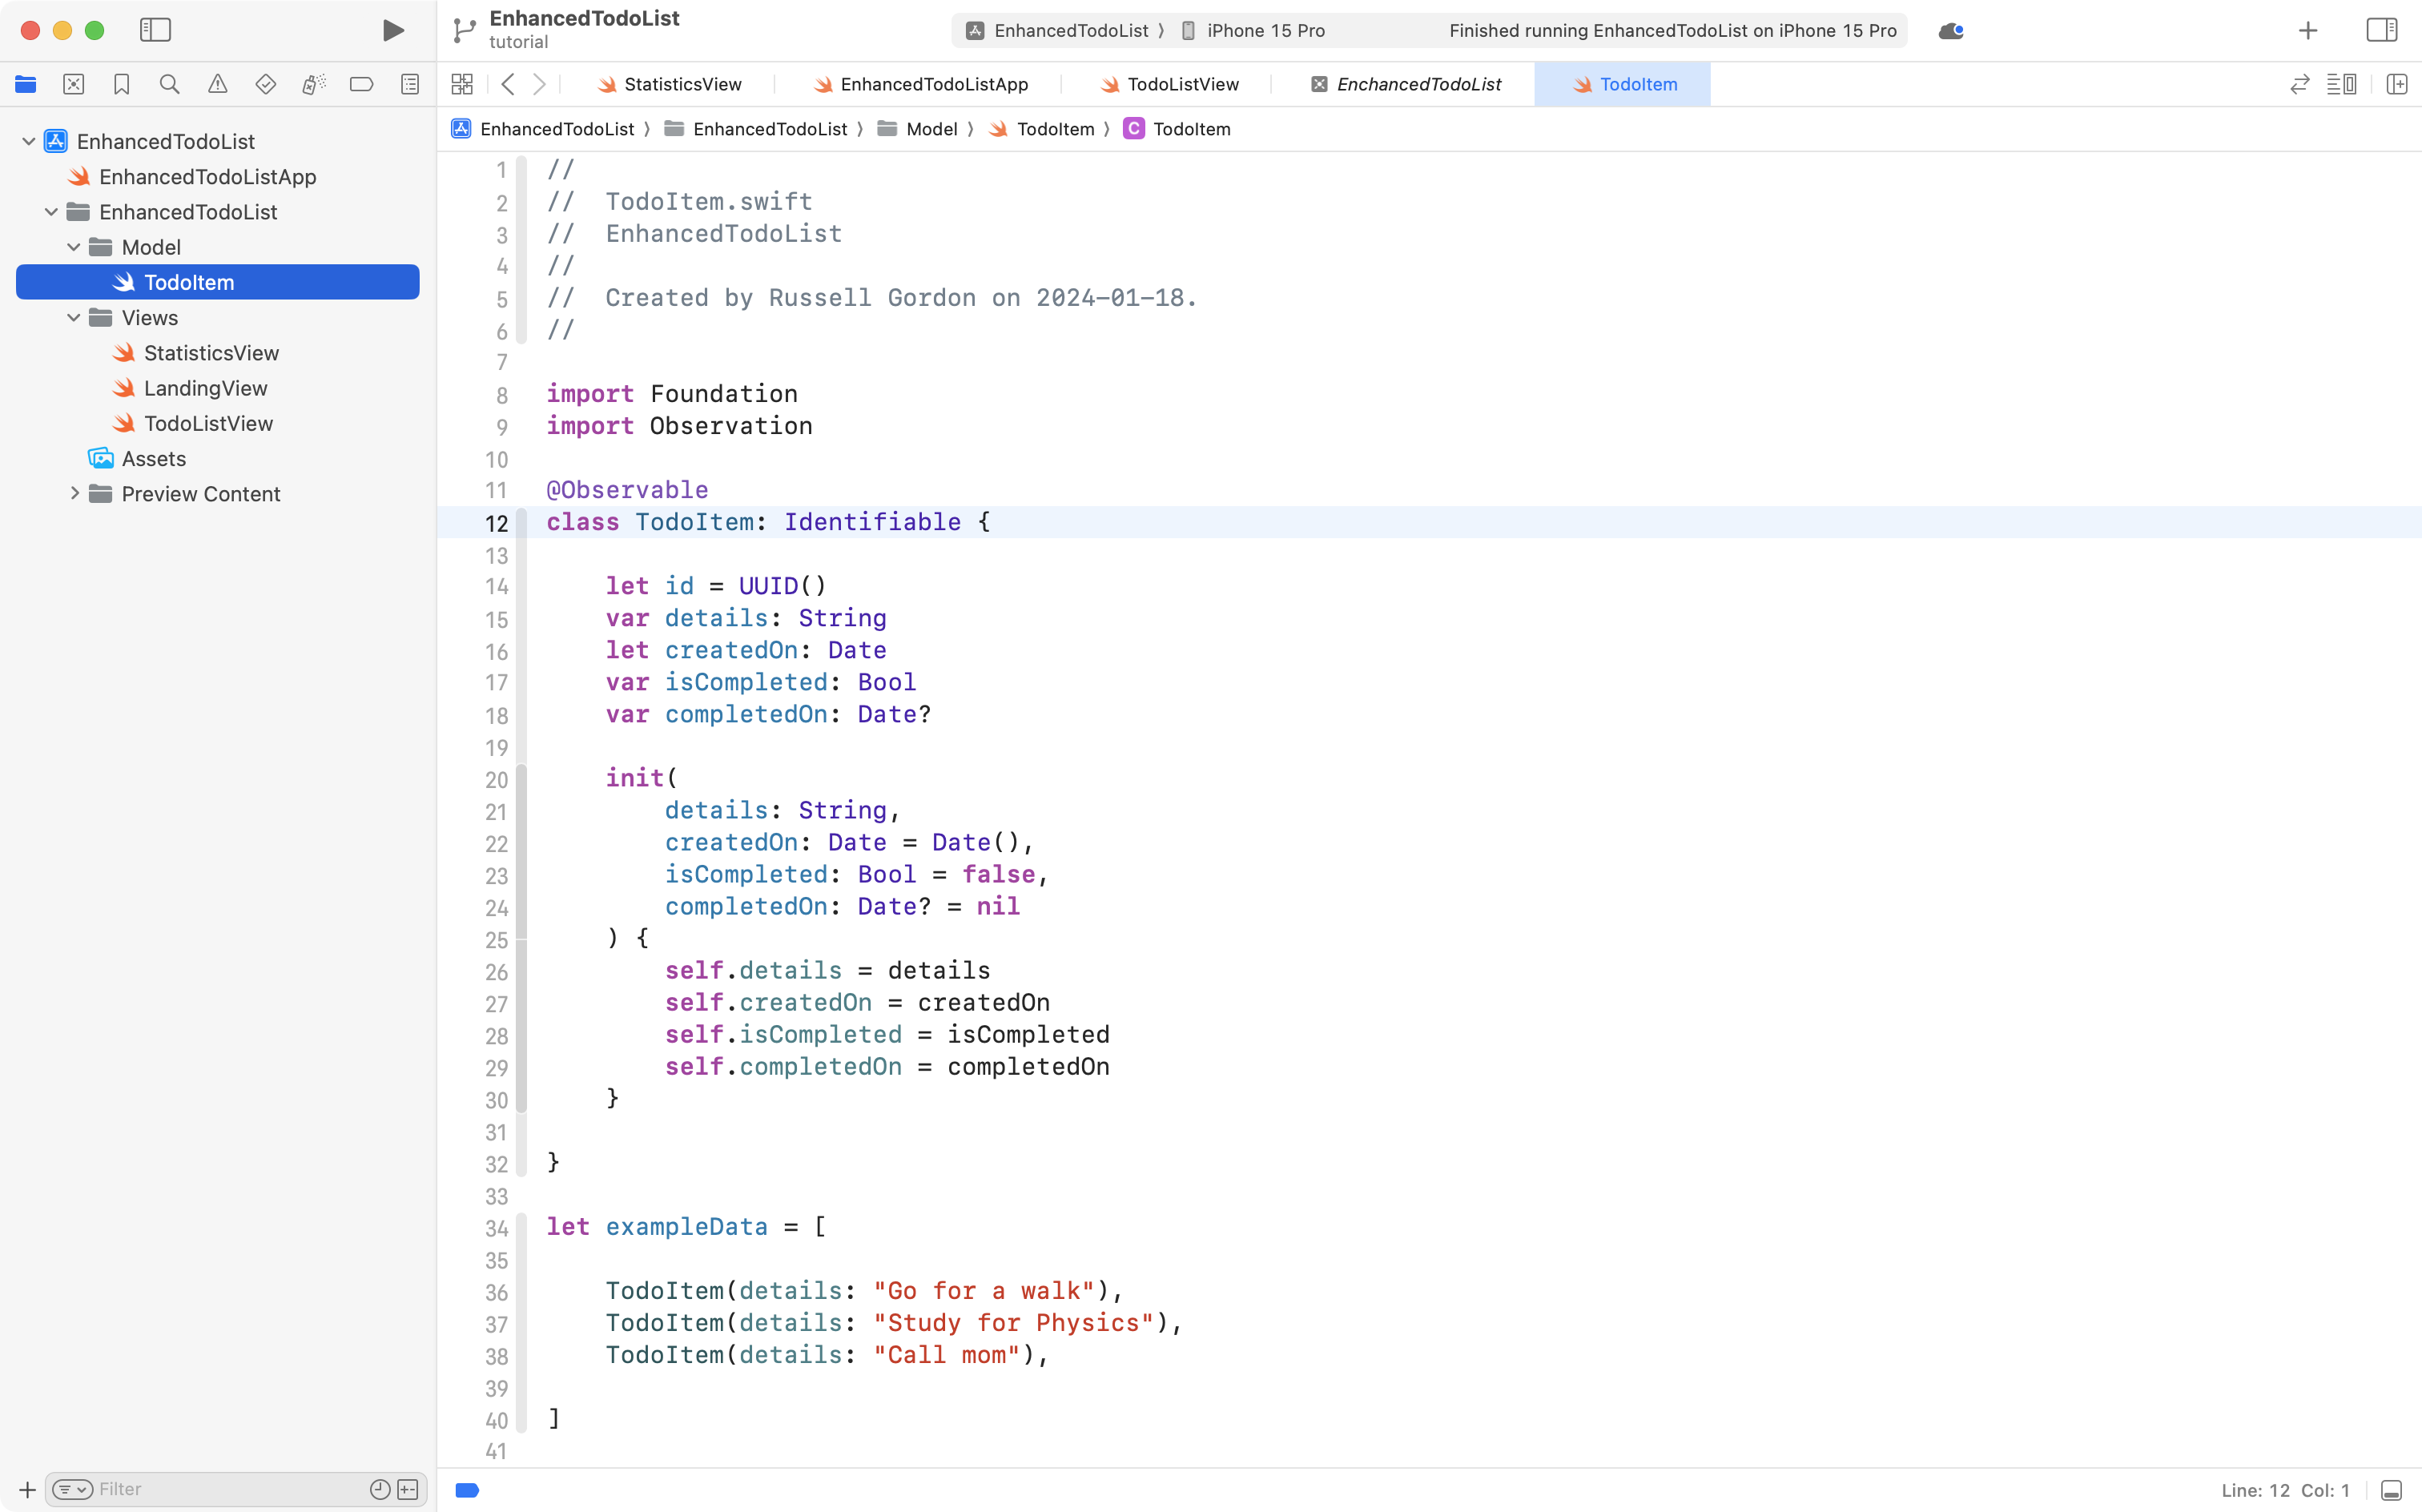
Task: Open the filter options dropdown in filter field
Action: click(x=72, y=1489)
